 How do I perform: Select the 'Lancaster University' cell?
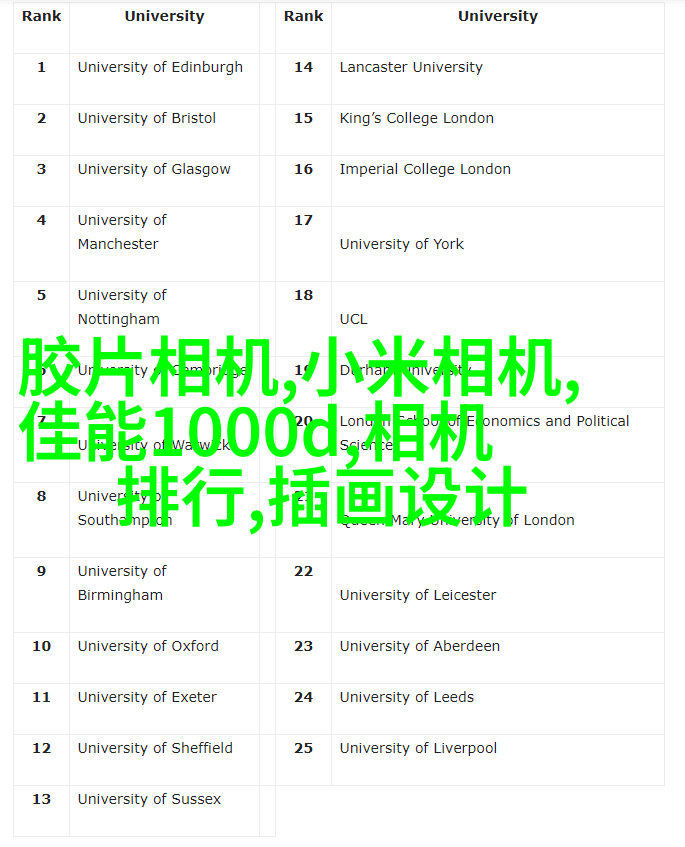pyautogui.click(x=498, y=79)
